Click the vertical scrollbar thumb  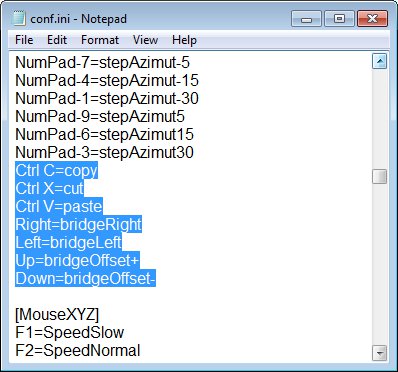pos(380,176)
